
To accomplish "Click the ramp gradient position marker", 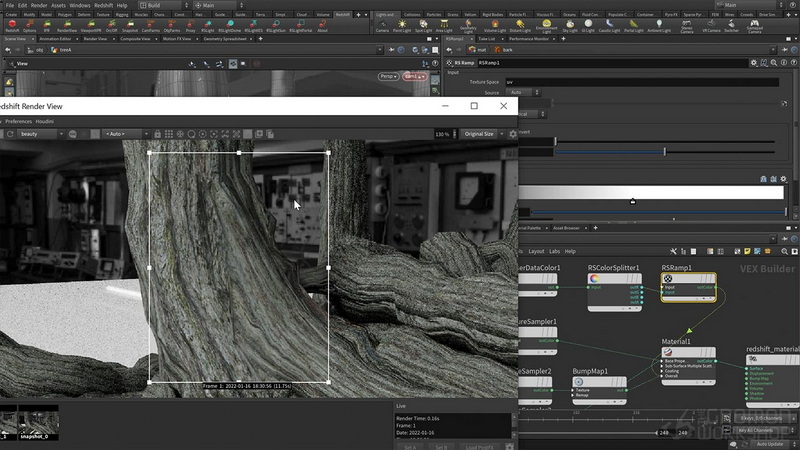I will (x=633, y=202).
